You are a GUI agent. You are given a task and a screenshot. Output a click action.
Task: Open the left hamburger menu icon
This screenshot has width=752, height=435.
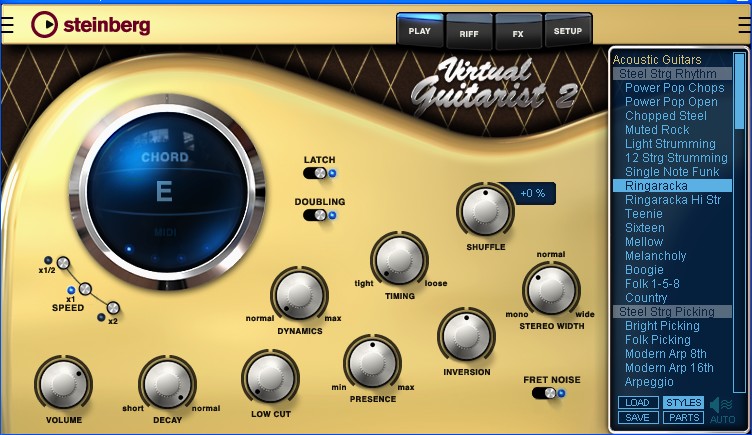pos(7,25)
